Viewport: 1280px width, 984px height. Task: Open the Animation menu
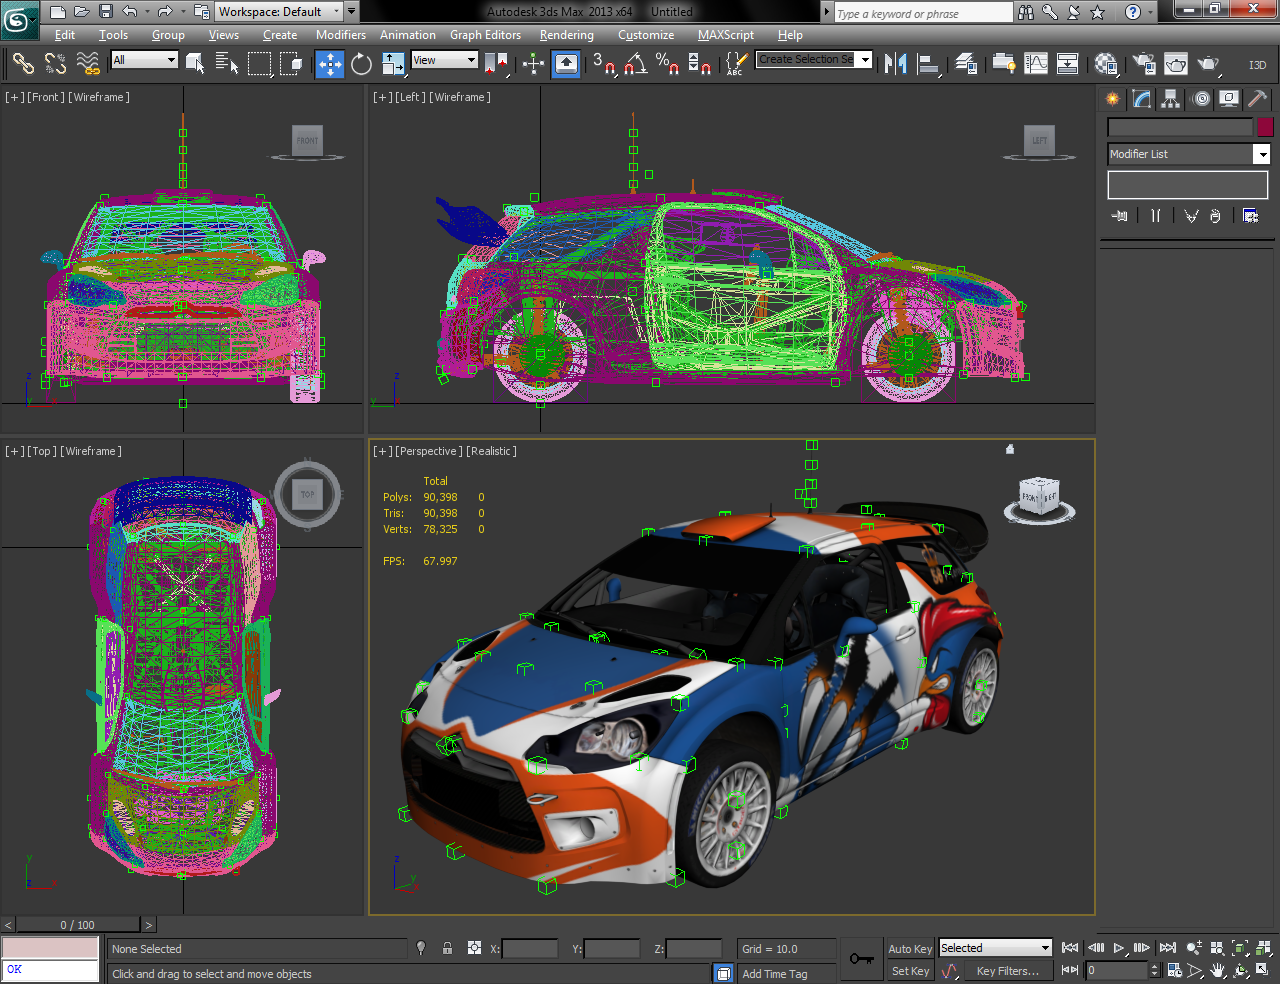tap(407, 35)
